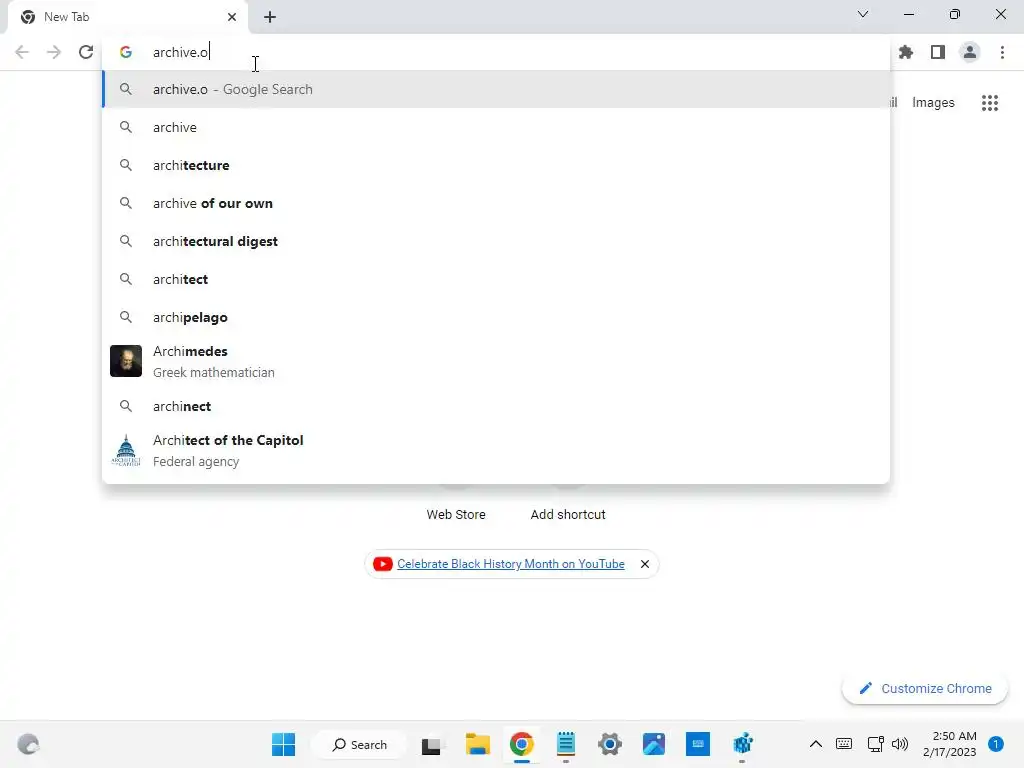Open the Windows Start menu
This screenshot has width=1024, height=768.
tap(283, 744)
